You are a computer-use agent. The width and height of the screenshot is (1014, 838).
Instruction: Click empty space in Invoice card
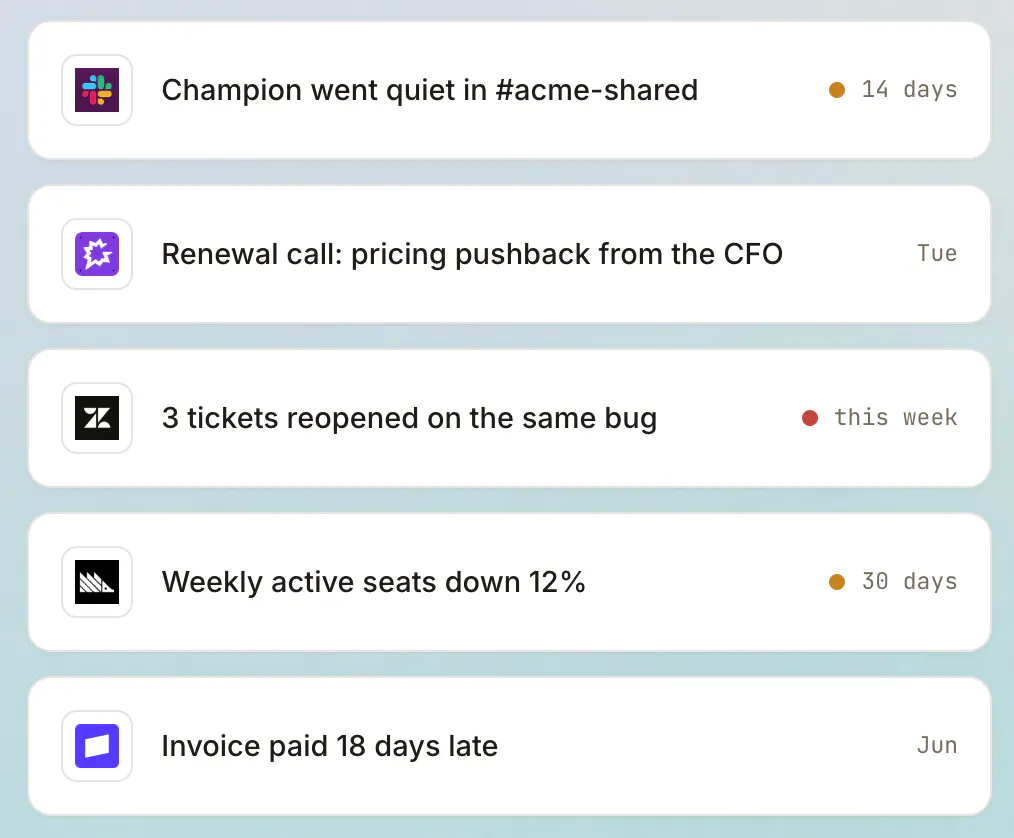(x=705, y=746)
